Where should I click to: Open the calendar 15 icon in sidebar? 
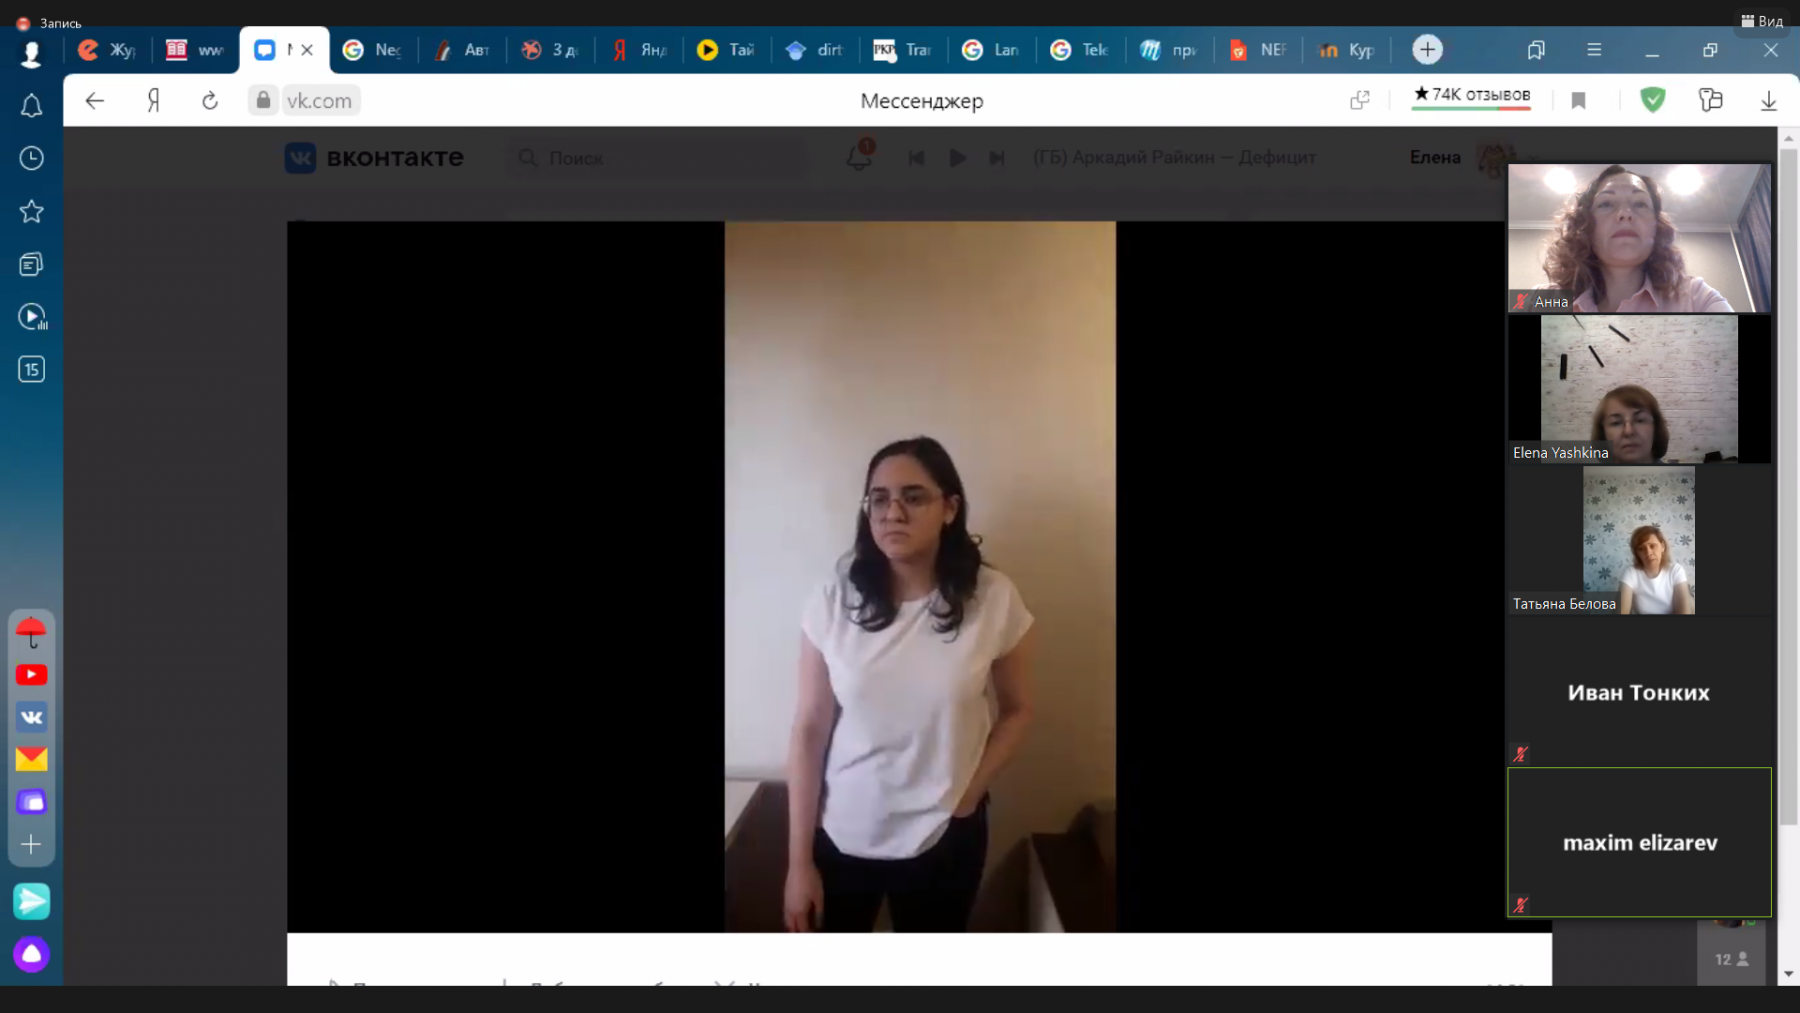31,369
